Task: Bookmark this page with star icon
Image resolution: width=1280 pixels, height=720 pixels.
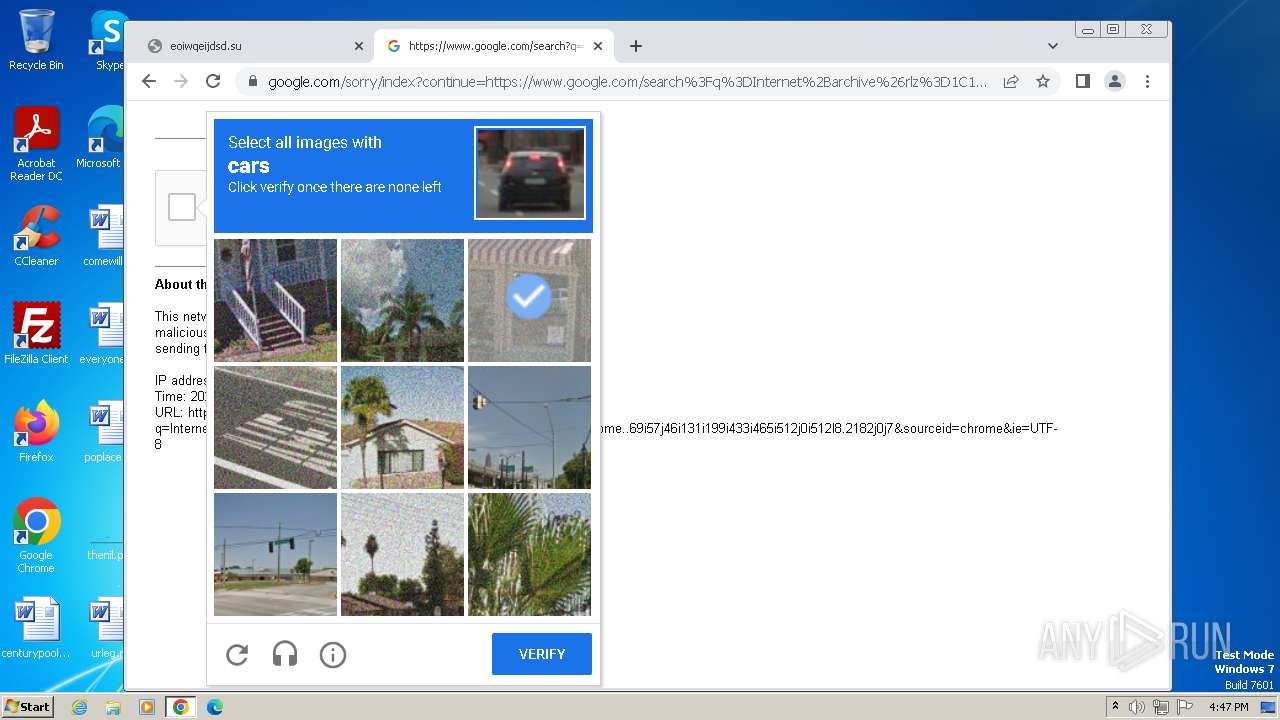Action: click(1043, 82)
